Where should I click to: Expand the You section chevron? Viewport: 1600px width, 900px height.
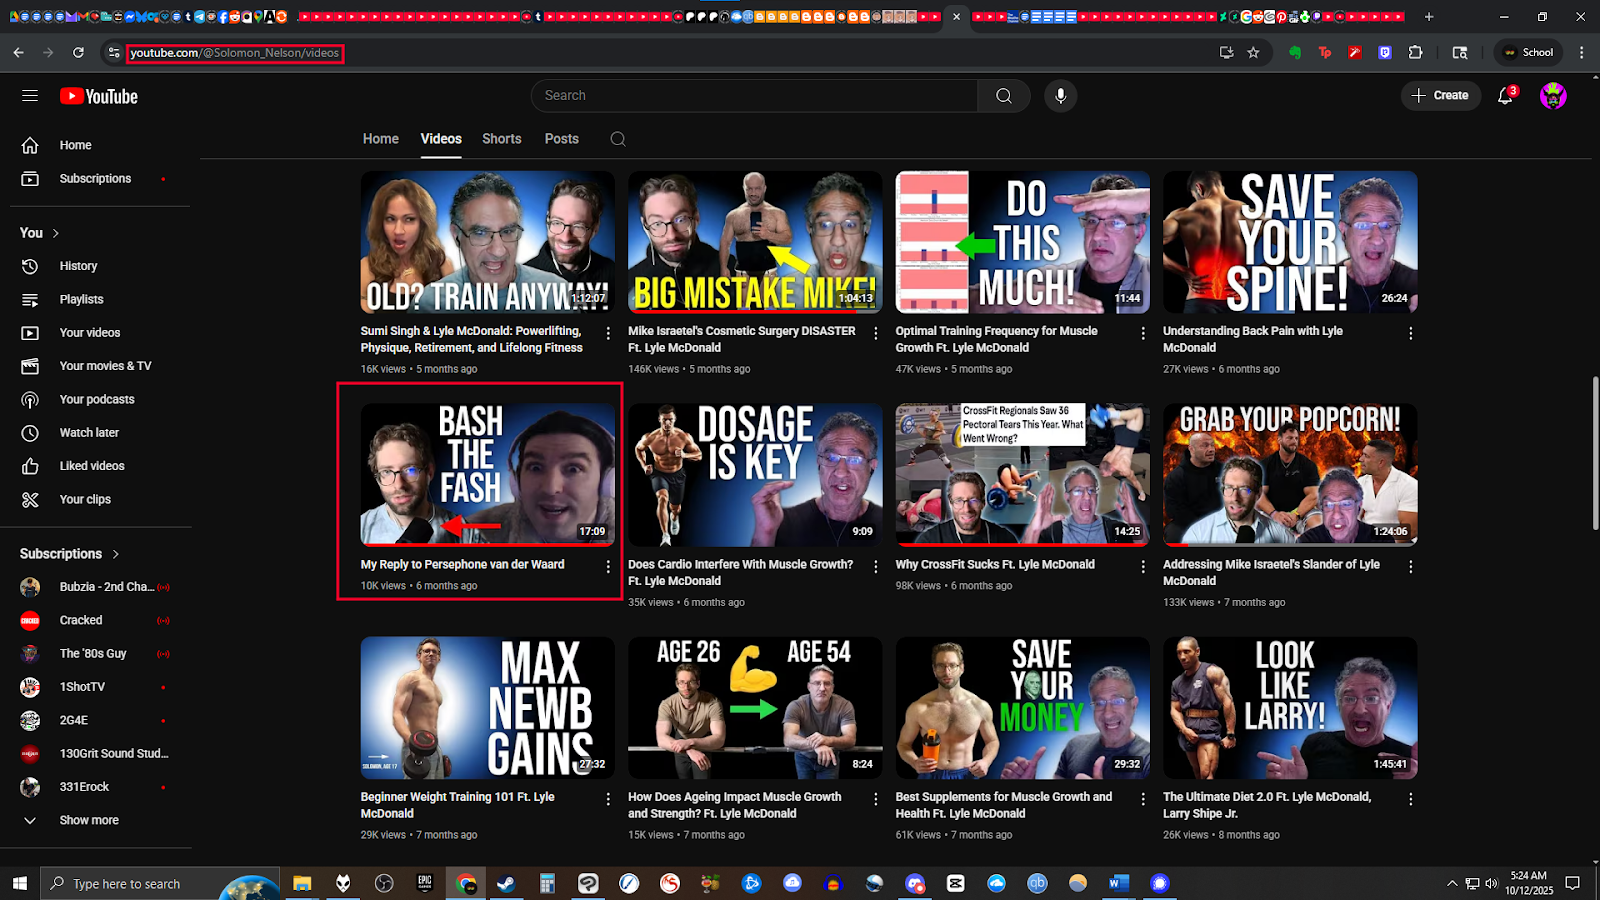pos(56,233)
